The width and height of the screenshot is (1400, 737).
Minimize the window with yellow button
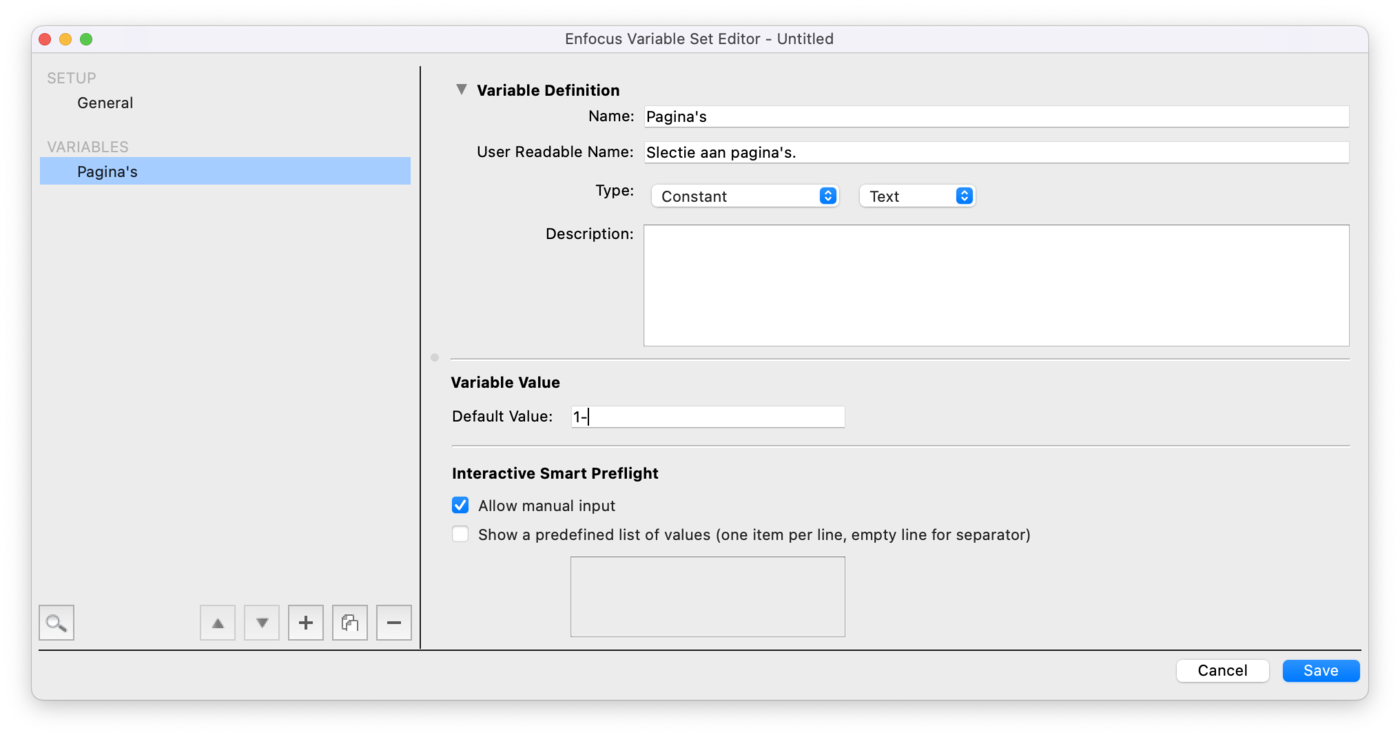(65, 39)
